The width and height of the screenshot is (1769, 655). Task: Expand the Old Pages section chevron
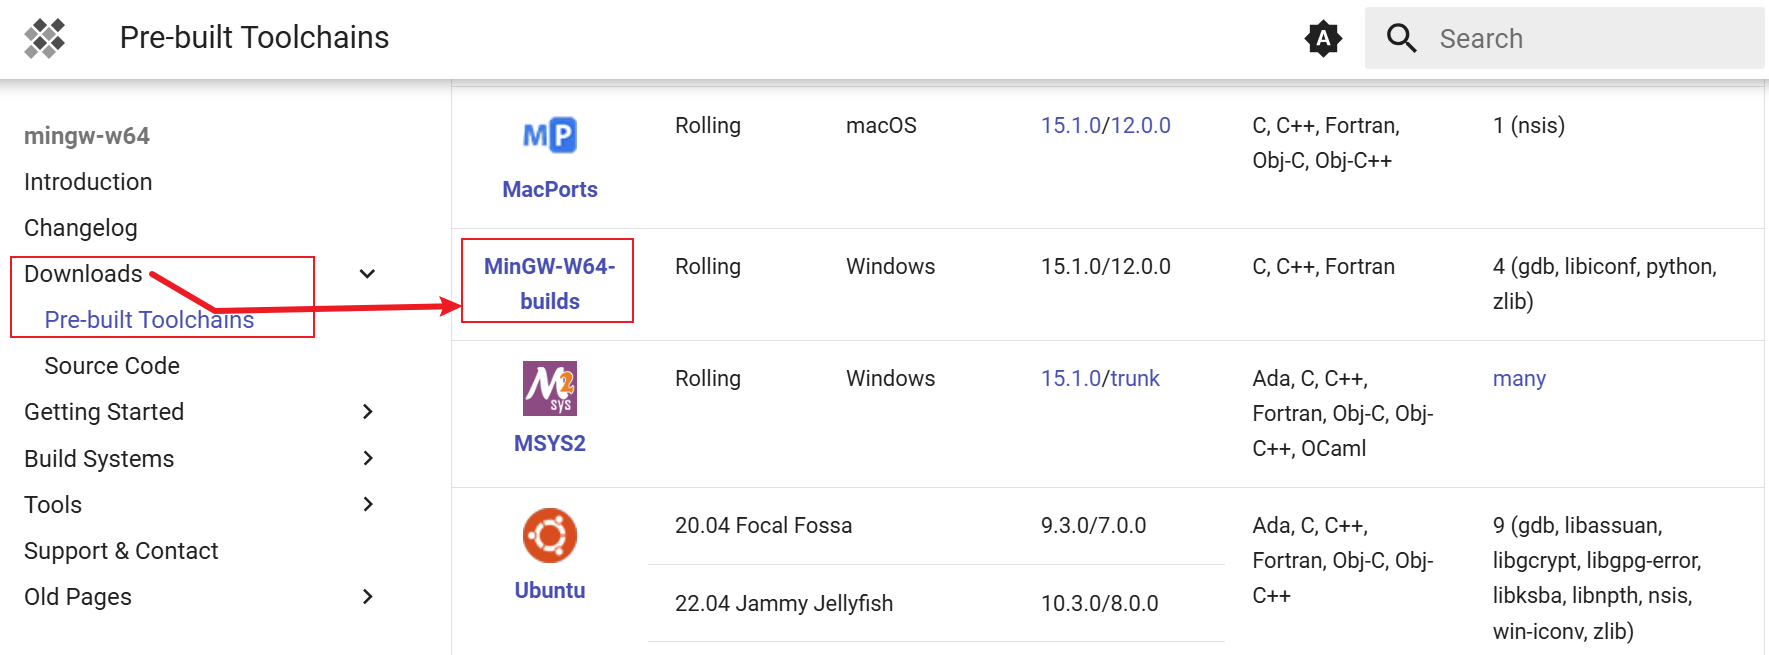367,597
